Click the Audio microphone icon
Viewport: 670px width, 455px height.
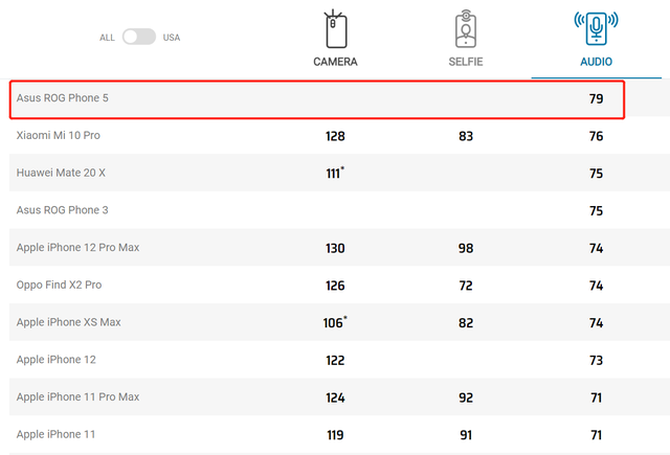[x=596, y=29]
